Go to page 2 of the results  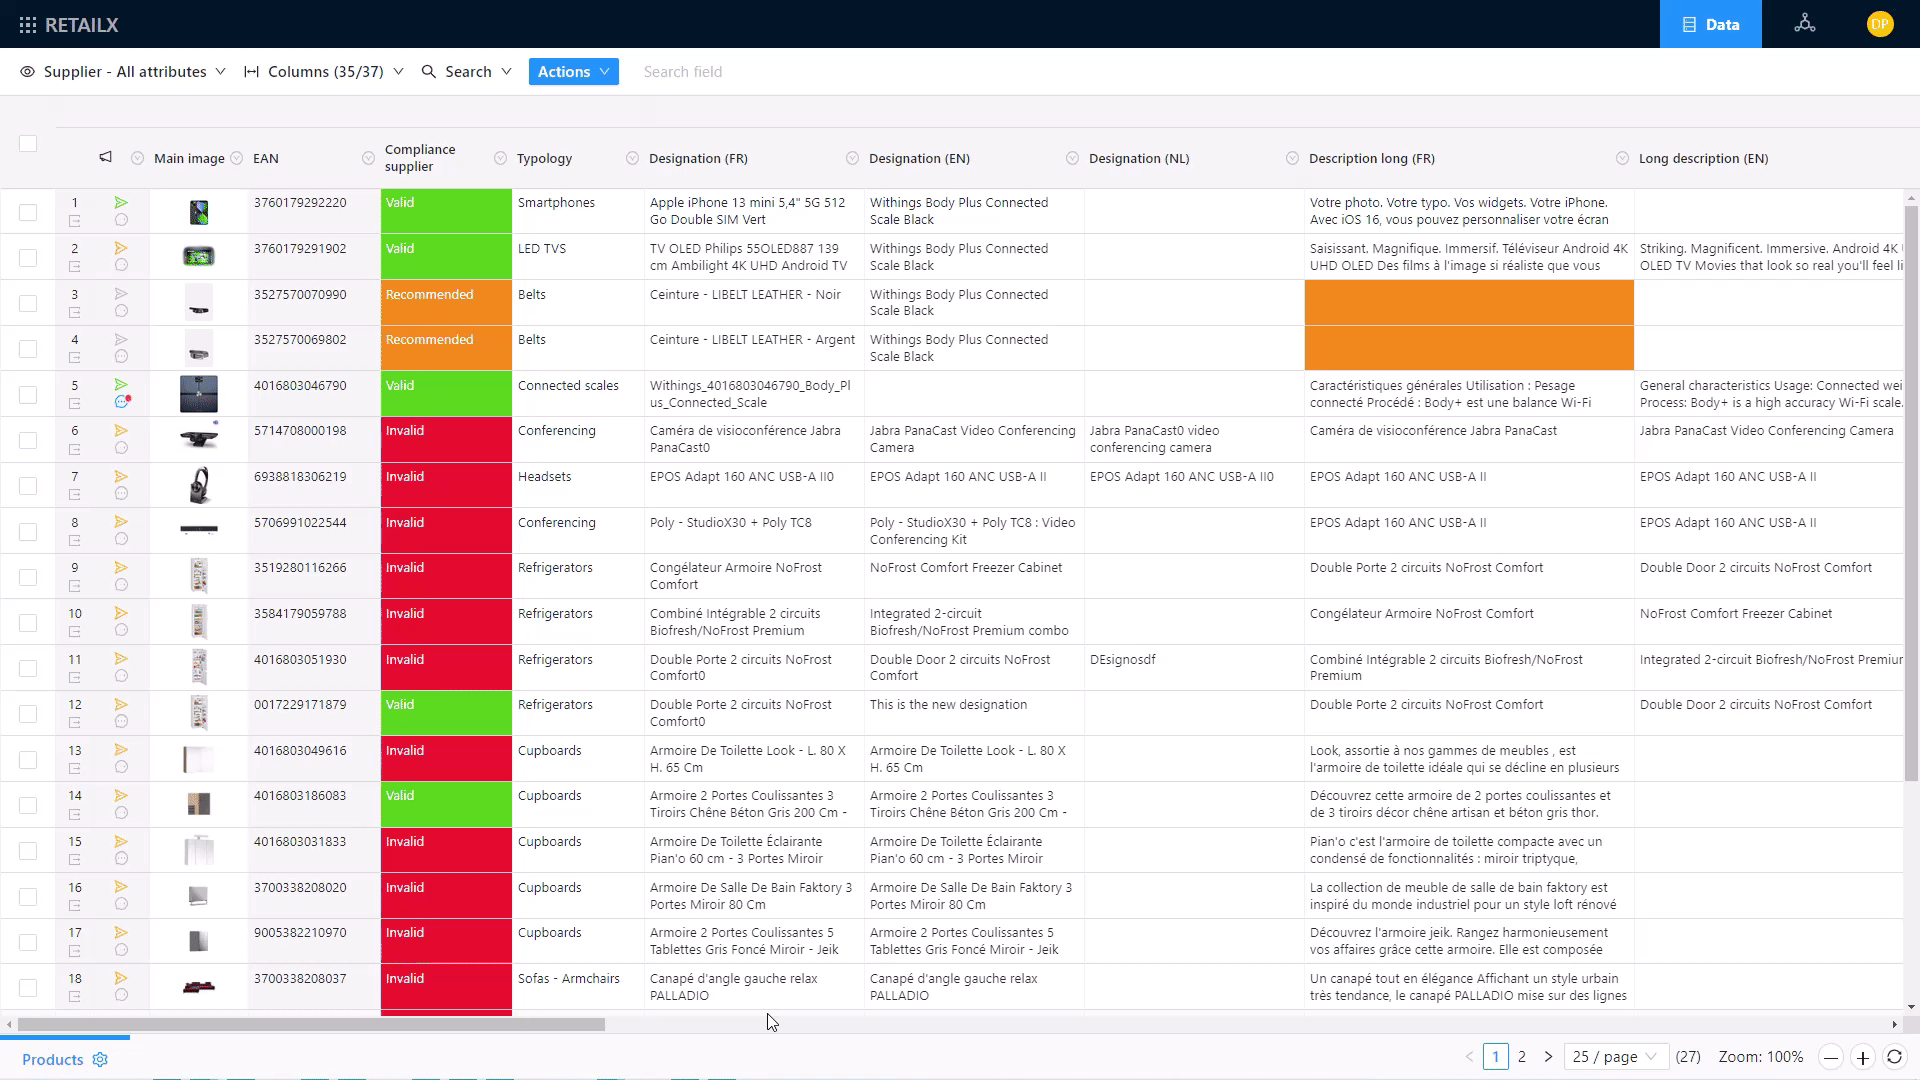1522,1057
